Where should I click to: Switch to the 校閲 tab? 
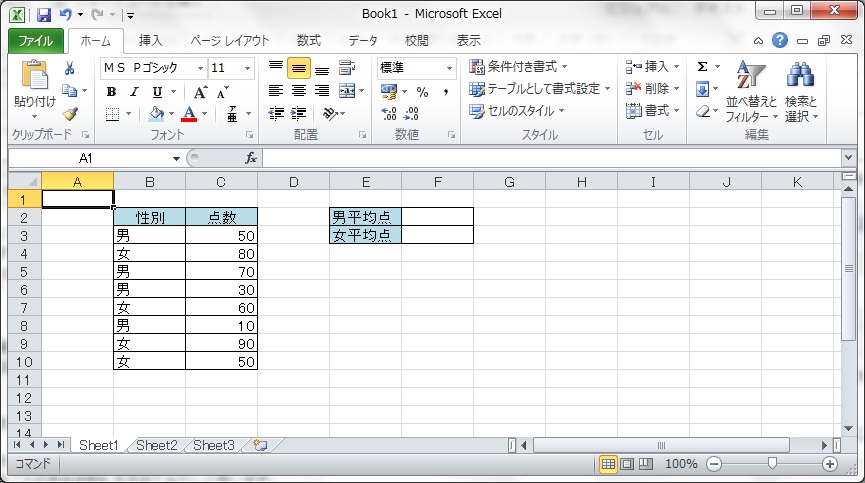pyautogui.click(x=417, y=41)
